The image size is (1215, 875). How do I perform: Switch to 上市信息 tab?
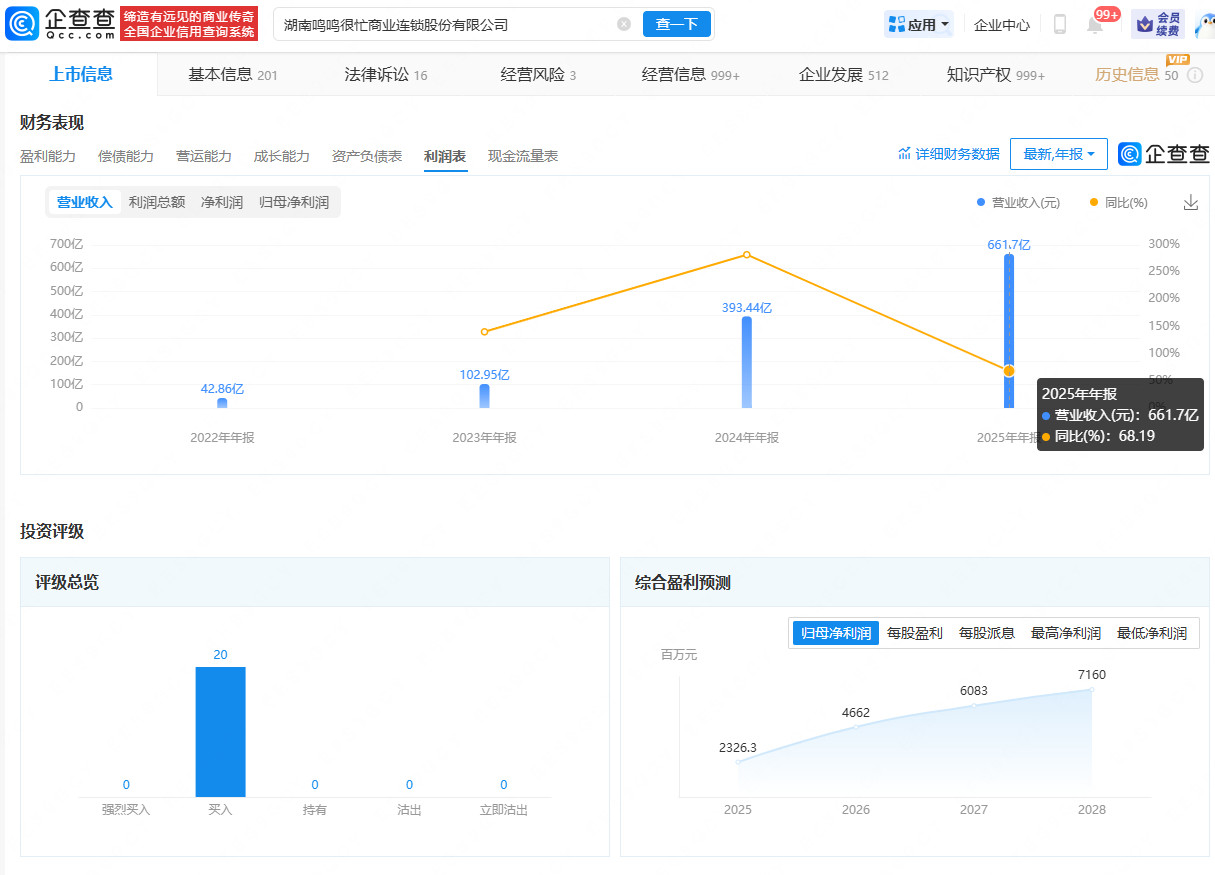81,74
